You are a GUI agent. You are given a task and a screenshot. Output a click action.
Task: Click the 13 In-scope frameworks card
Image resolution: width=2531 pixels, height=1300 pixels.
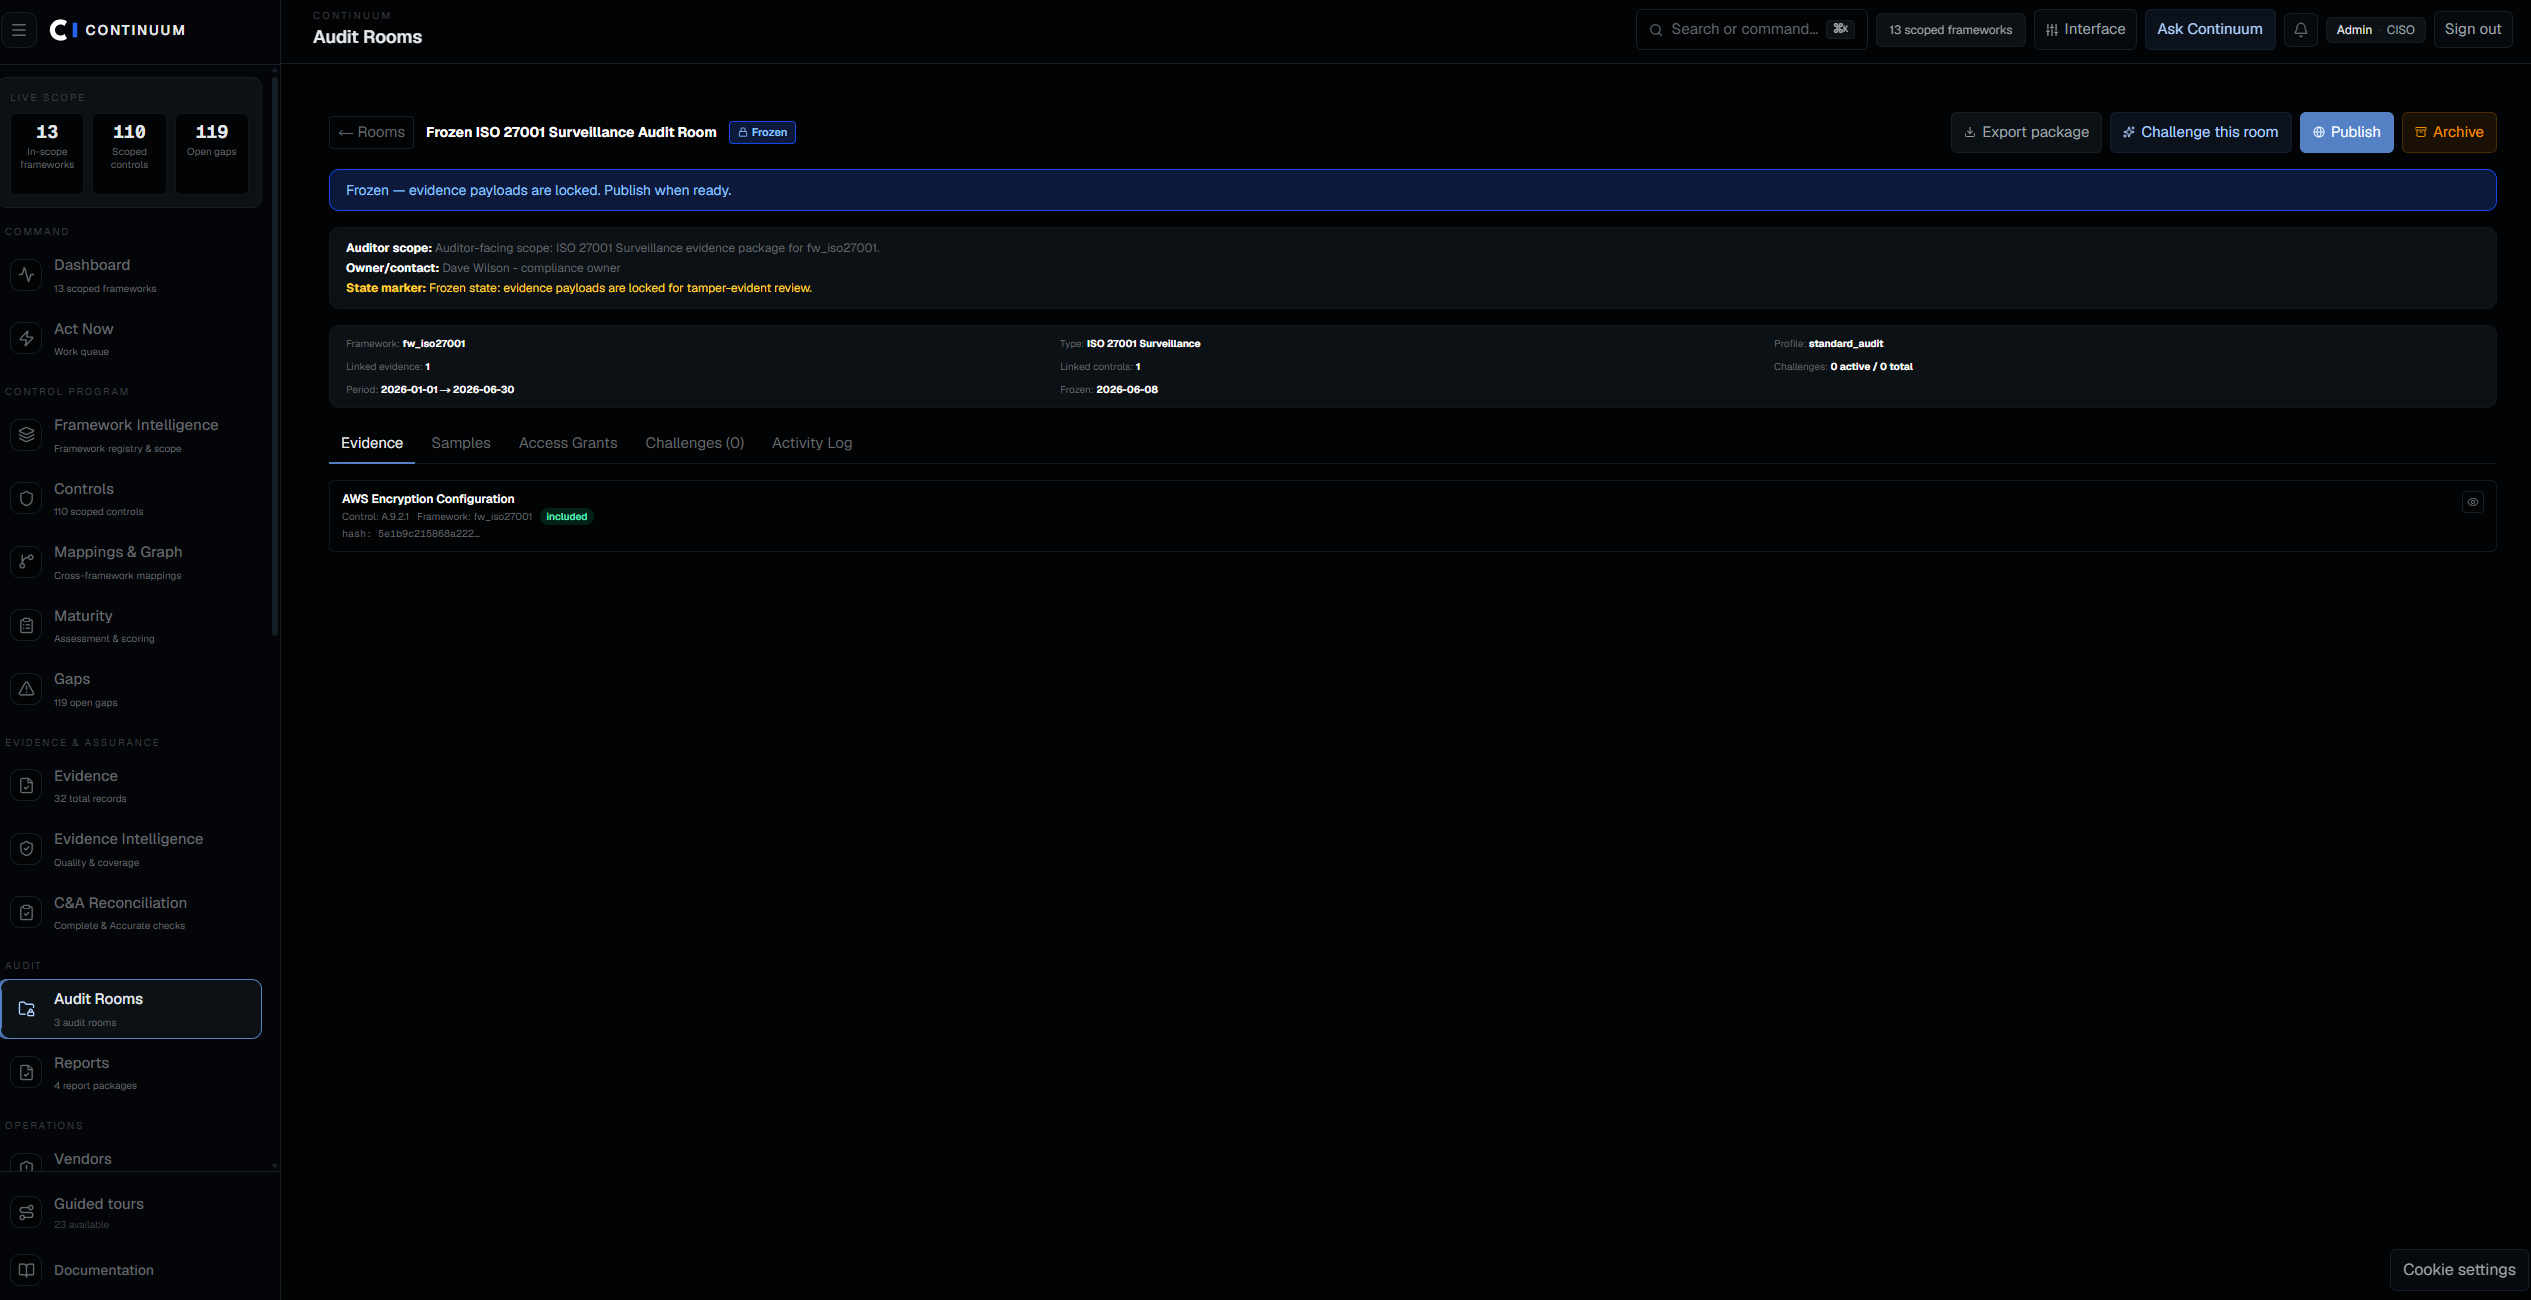click(x=47, y=153)
